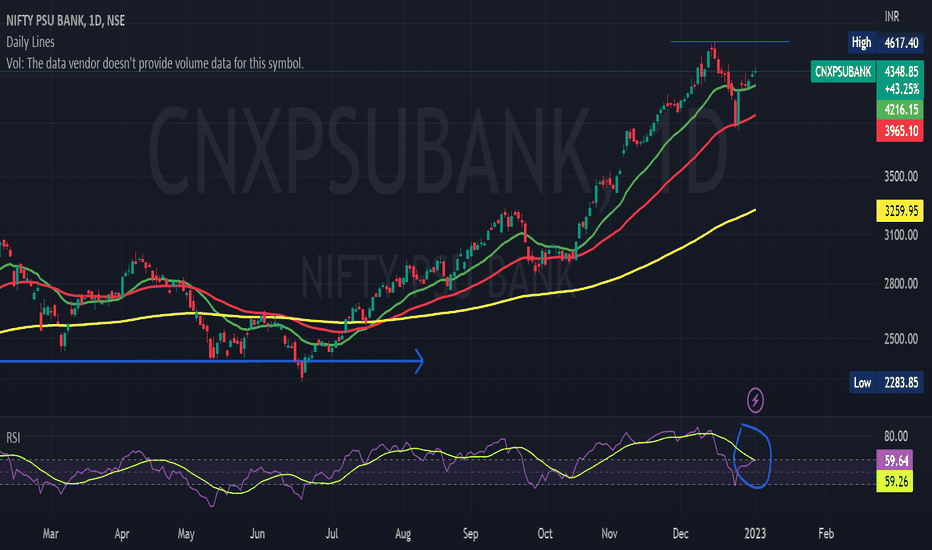Click the Low 2283.85 price label

[886, 382]
